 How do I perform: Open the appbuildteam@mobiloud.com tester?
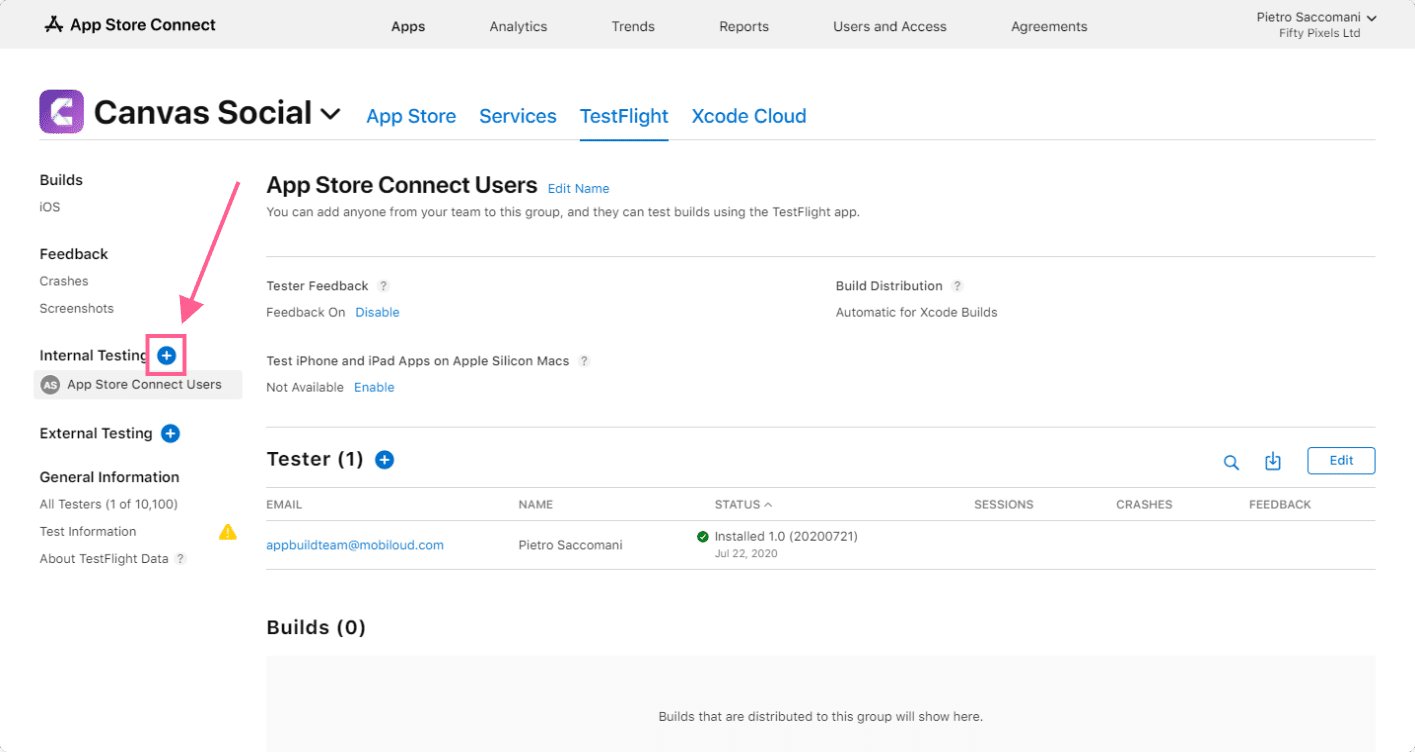point(355,545)
